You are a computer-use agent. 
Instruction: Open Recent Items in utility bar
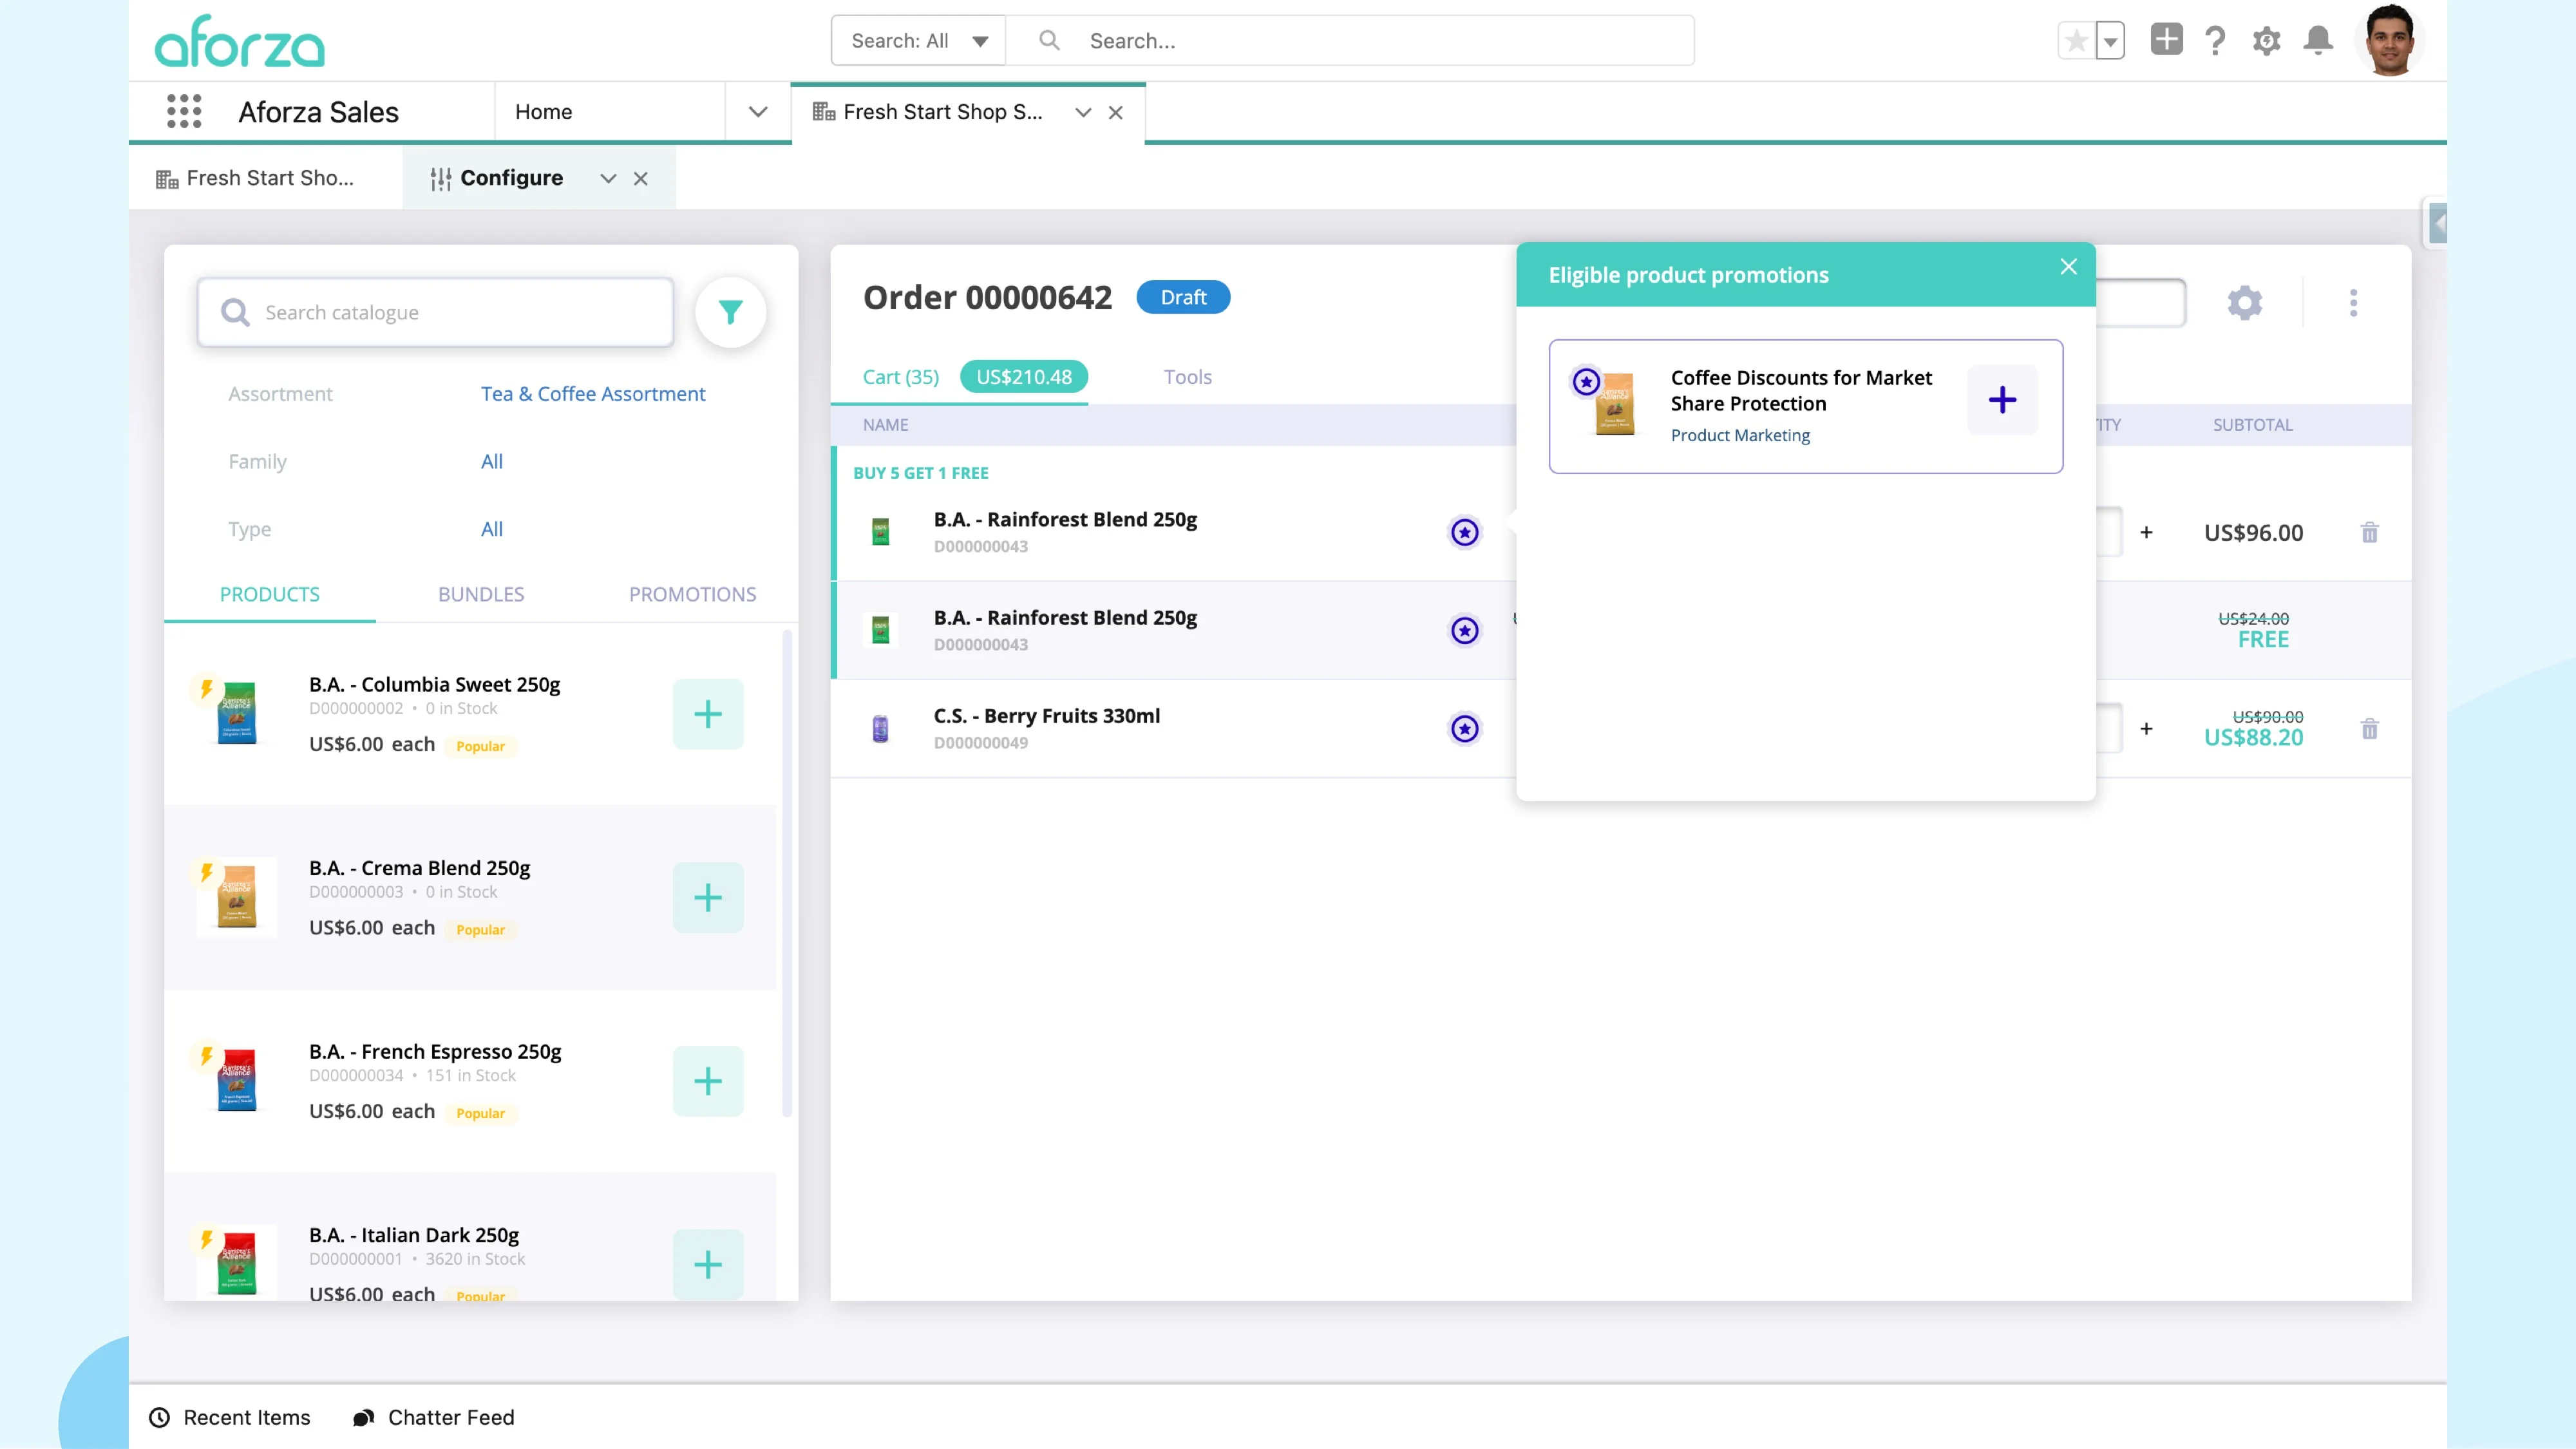tap(231, 1418)
